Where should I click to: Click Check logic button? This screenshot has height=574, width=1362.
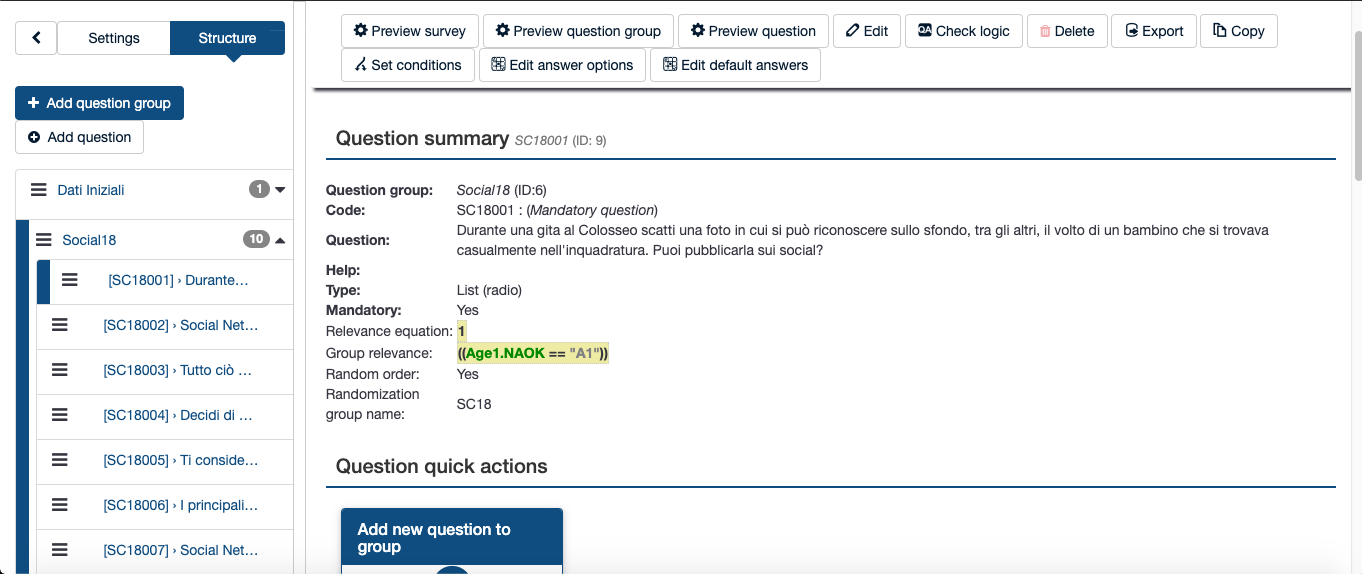(963, 31)
